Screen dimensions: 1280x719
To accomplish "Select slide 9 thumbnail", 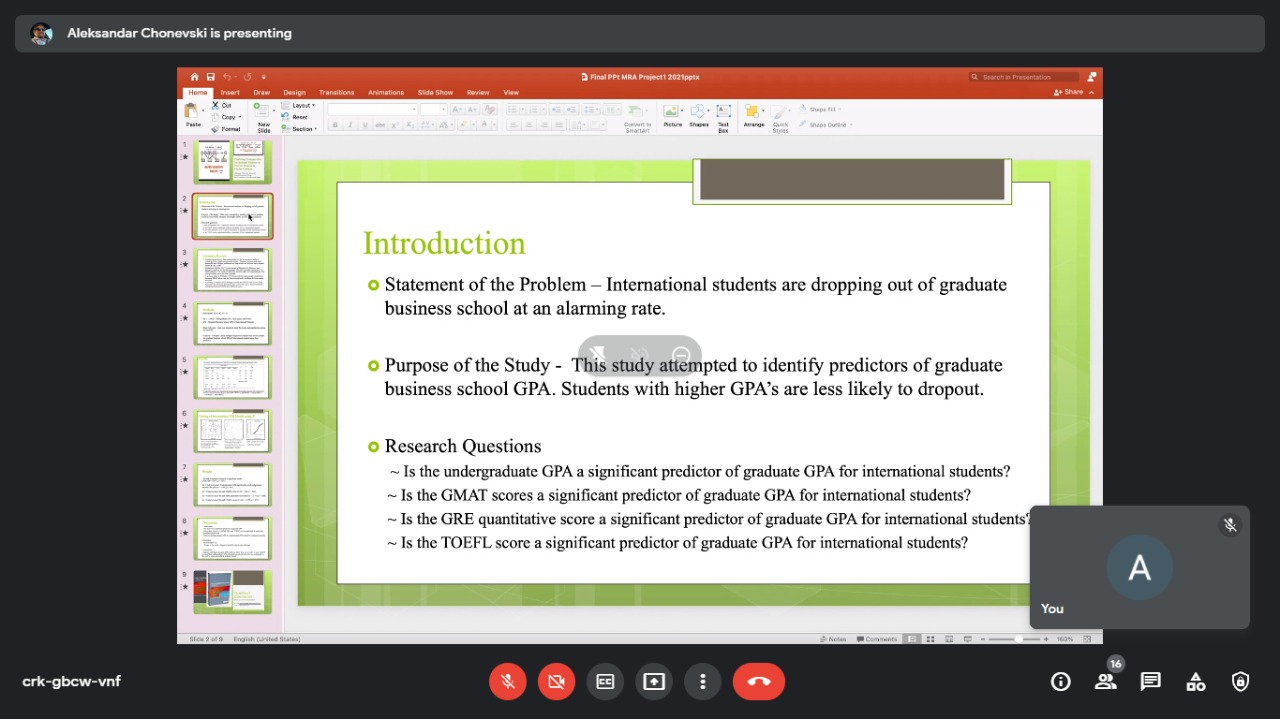I will pyautogui.click(x=232, y=592).
